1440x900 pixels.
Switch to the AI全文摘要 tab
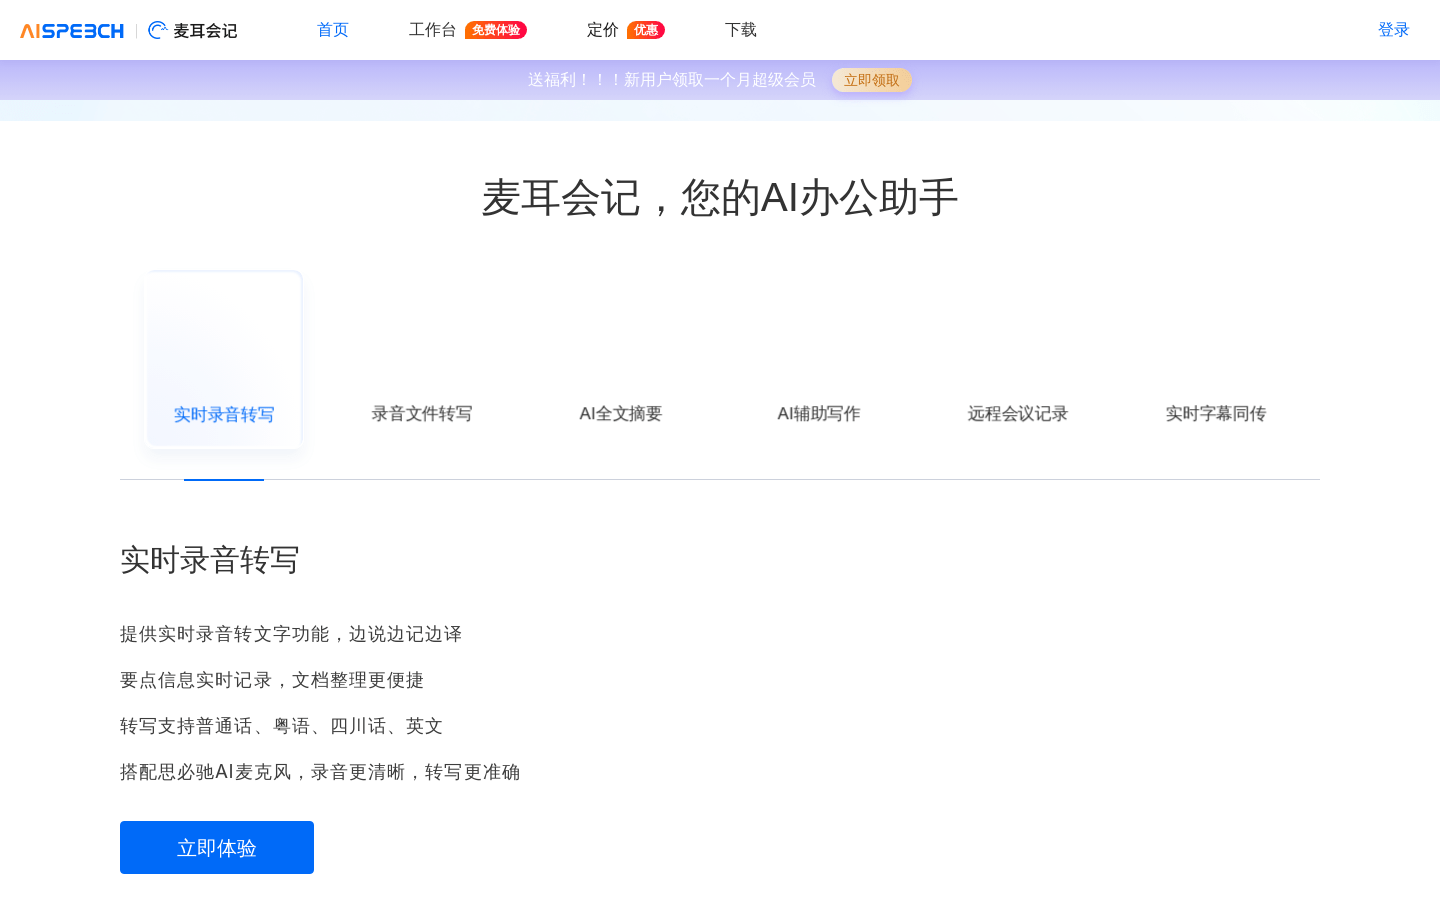(x=620, y=413)
